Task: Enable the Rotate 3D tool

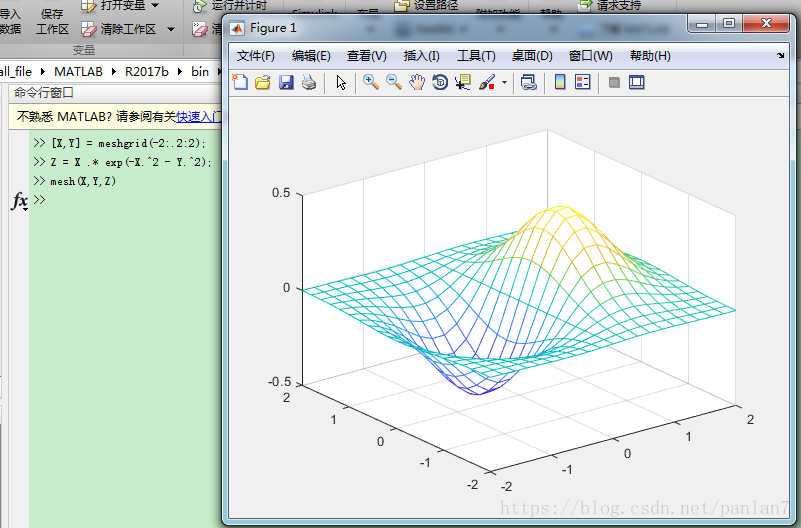Action: click(440, 83)
